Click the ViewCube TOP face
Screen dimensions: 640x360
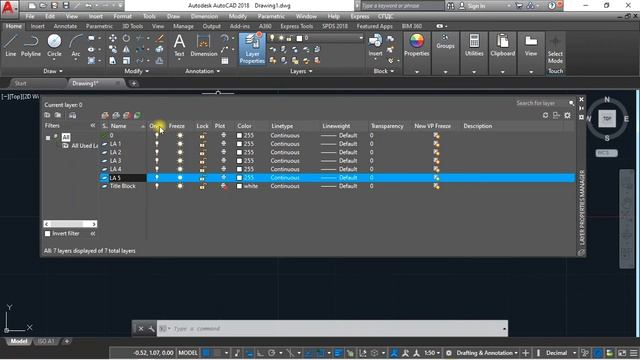point(607,119)
